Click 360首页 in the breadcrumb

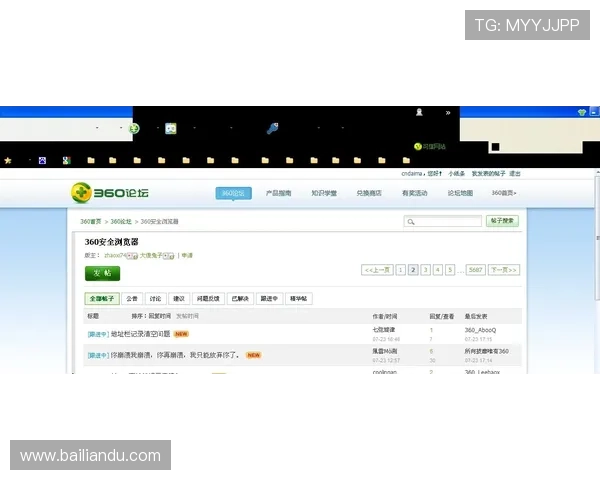point(91,222)
